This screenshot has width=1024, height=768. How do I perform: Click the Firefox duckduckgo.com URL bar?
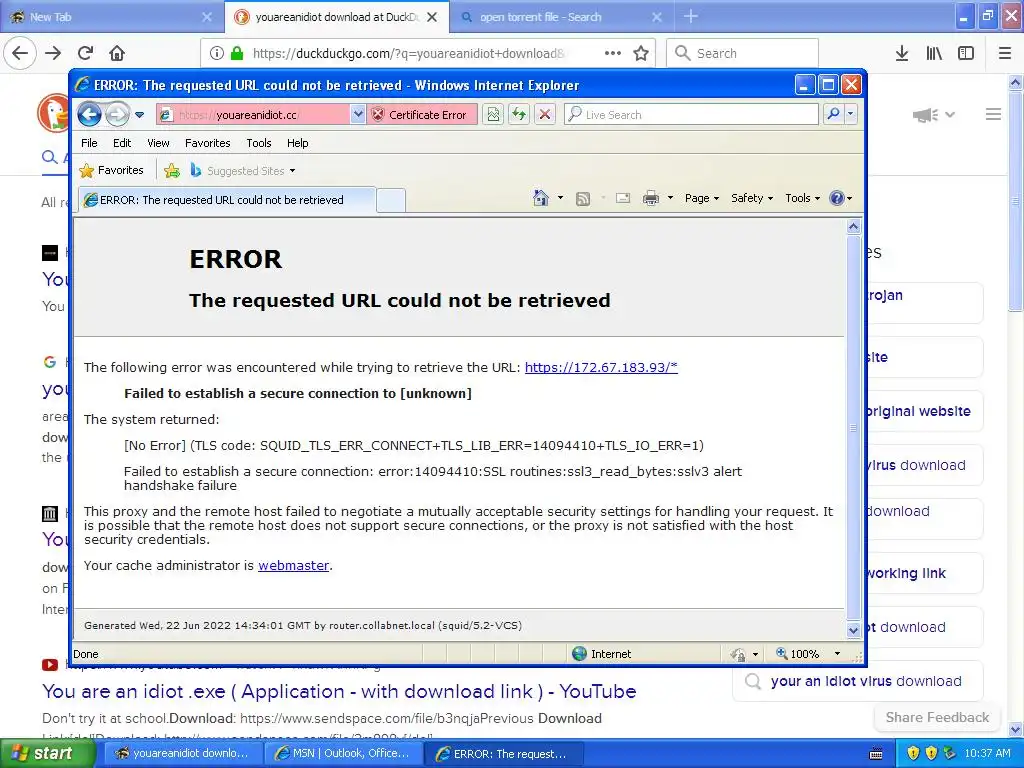[x=408, y=54]
